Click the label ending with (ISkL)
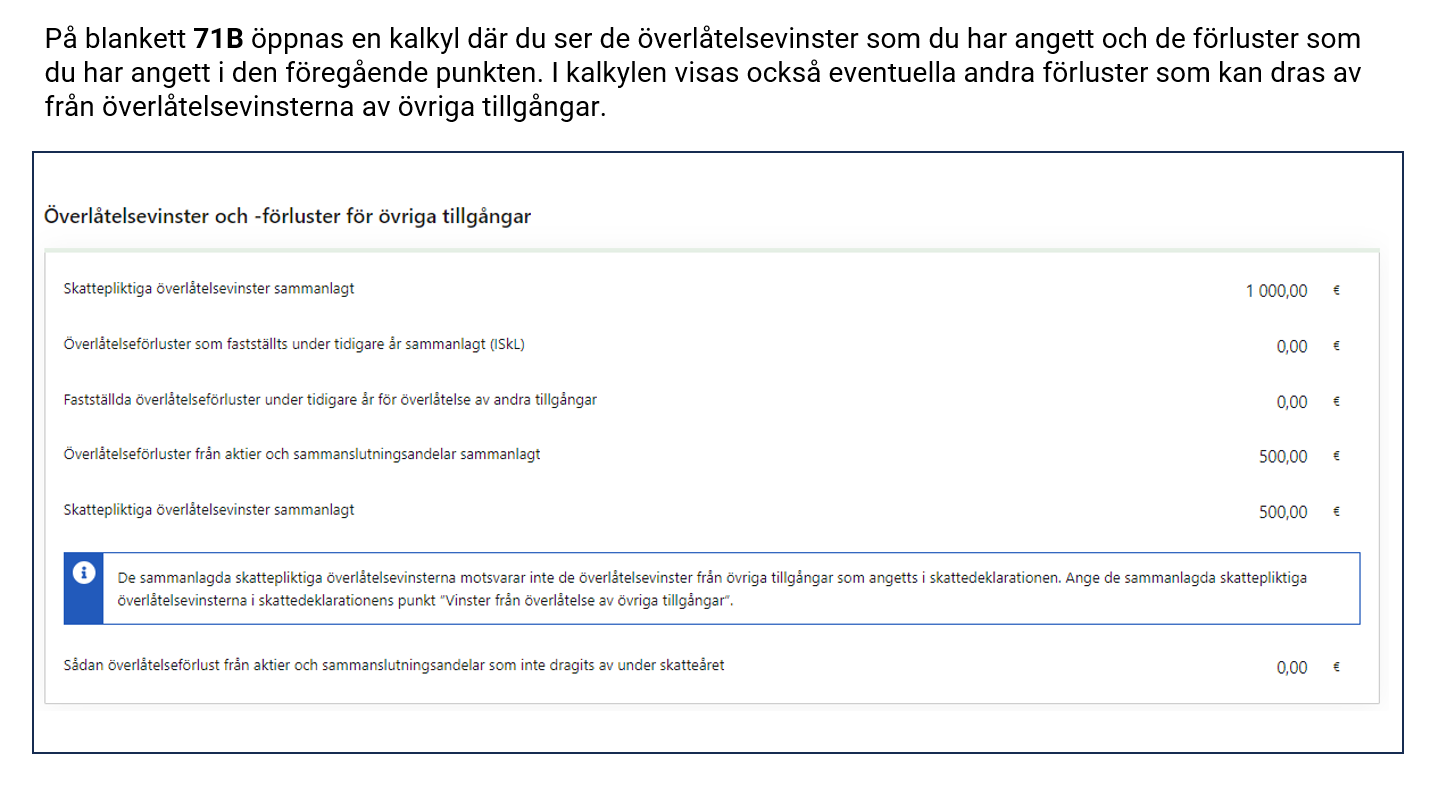1437x797 pixels. pyautogui.click(x=293, y=345)
